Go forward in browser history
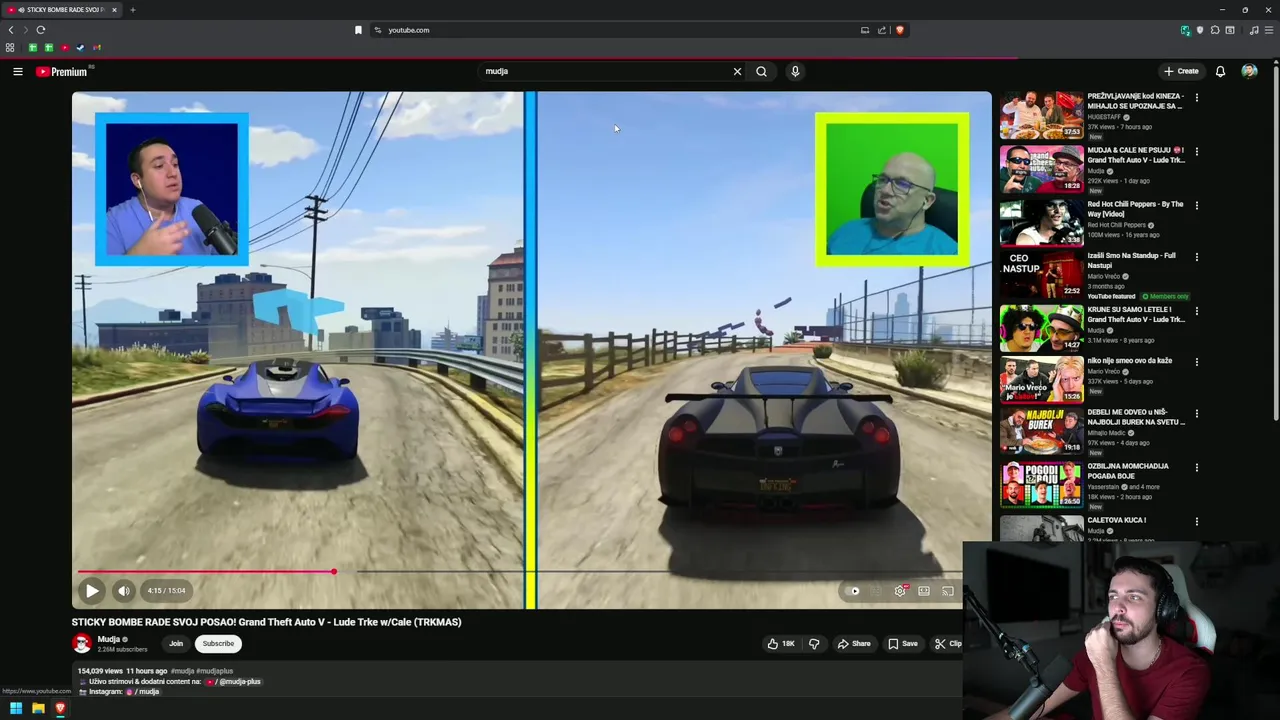This screenshot has height=720, width=1280. [x=26, y=30]
